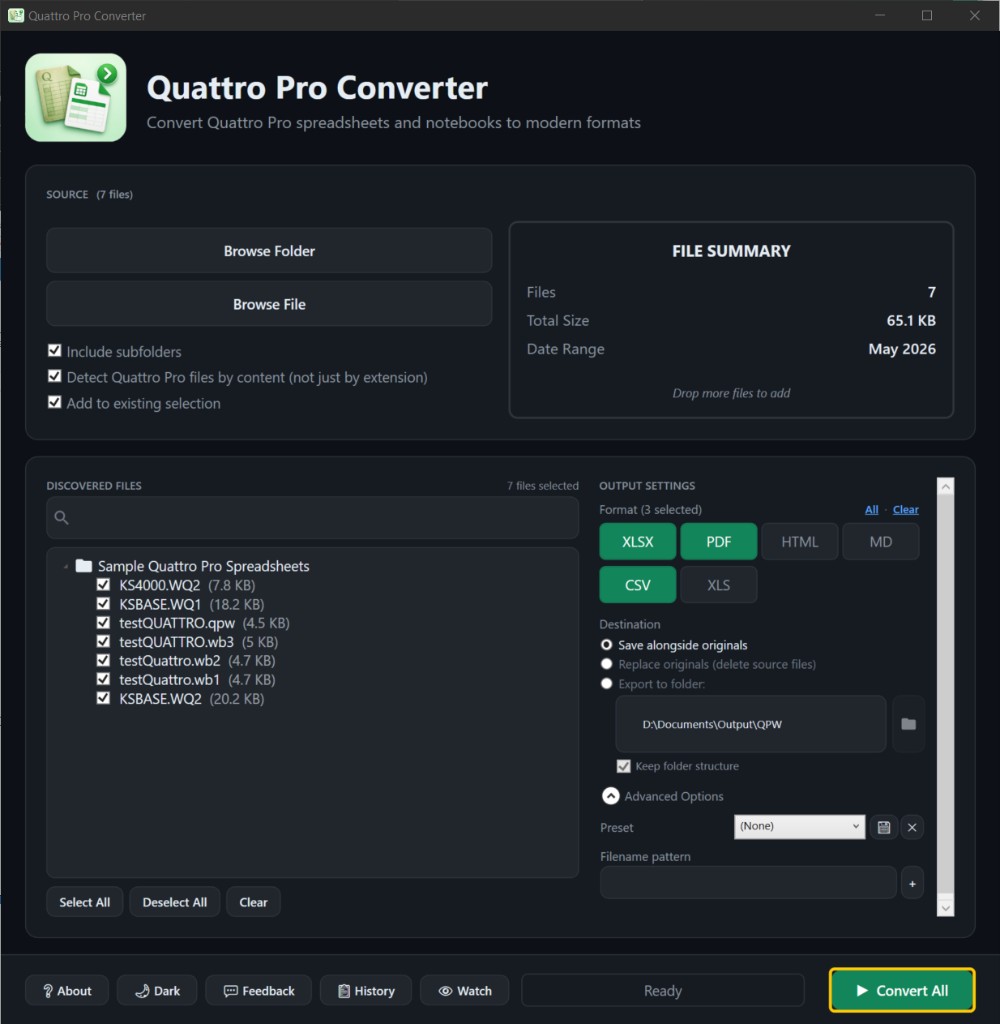Click the Sample Quattro Pro Spreadsheets folder icon

pos(84,566)
